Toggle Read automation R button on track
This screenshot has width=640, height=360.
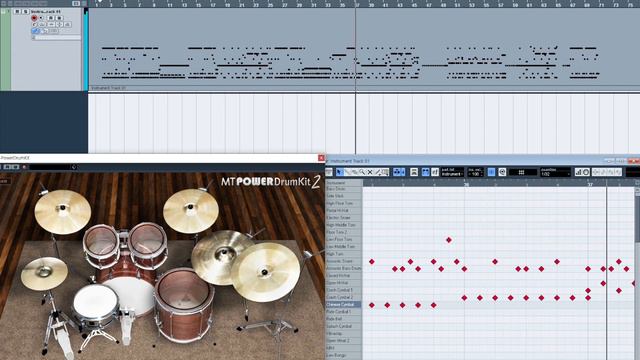(x=51, y=18)
